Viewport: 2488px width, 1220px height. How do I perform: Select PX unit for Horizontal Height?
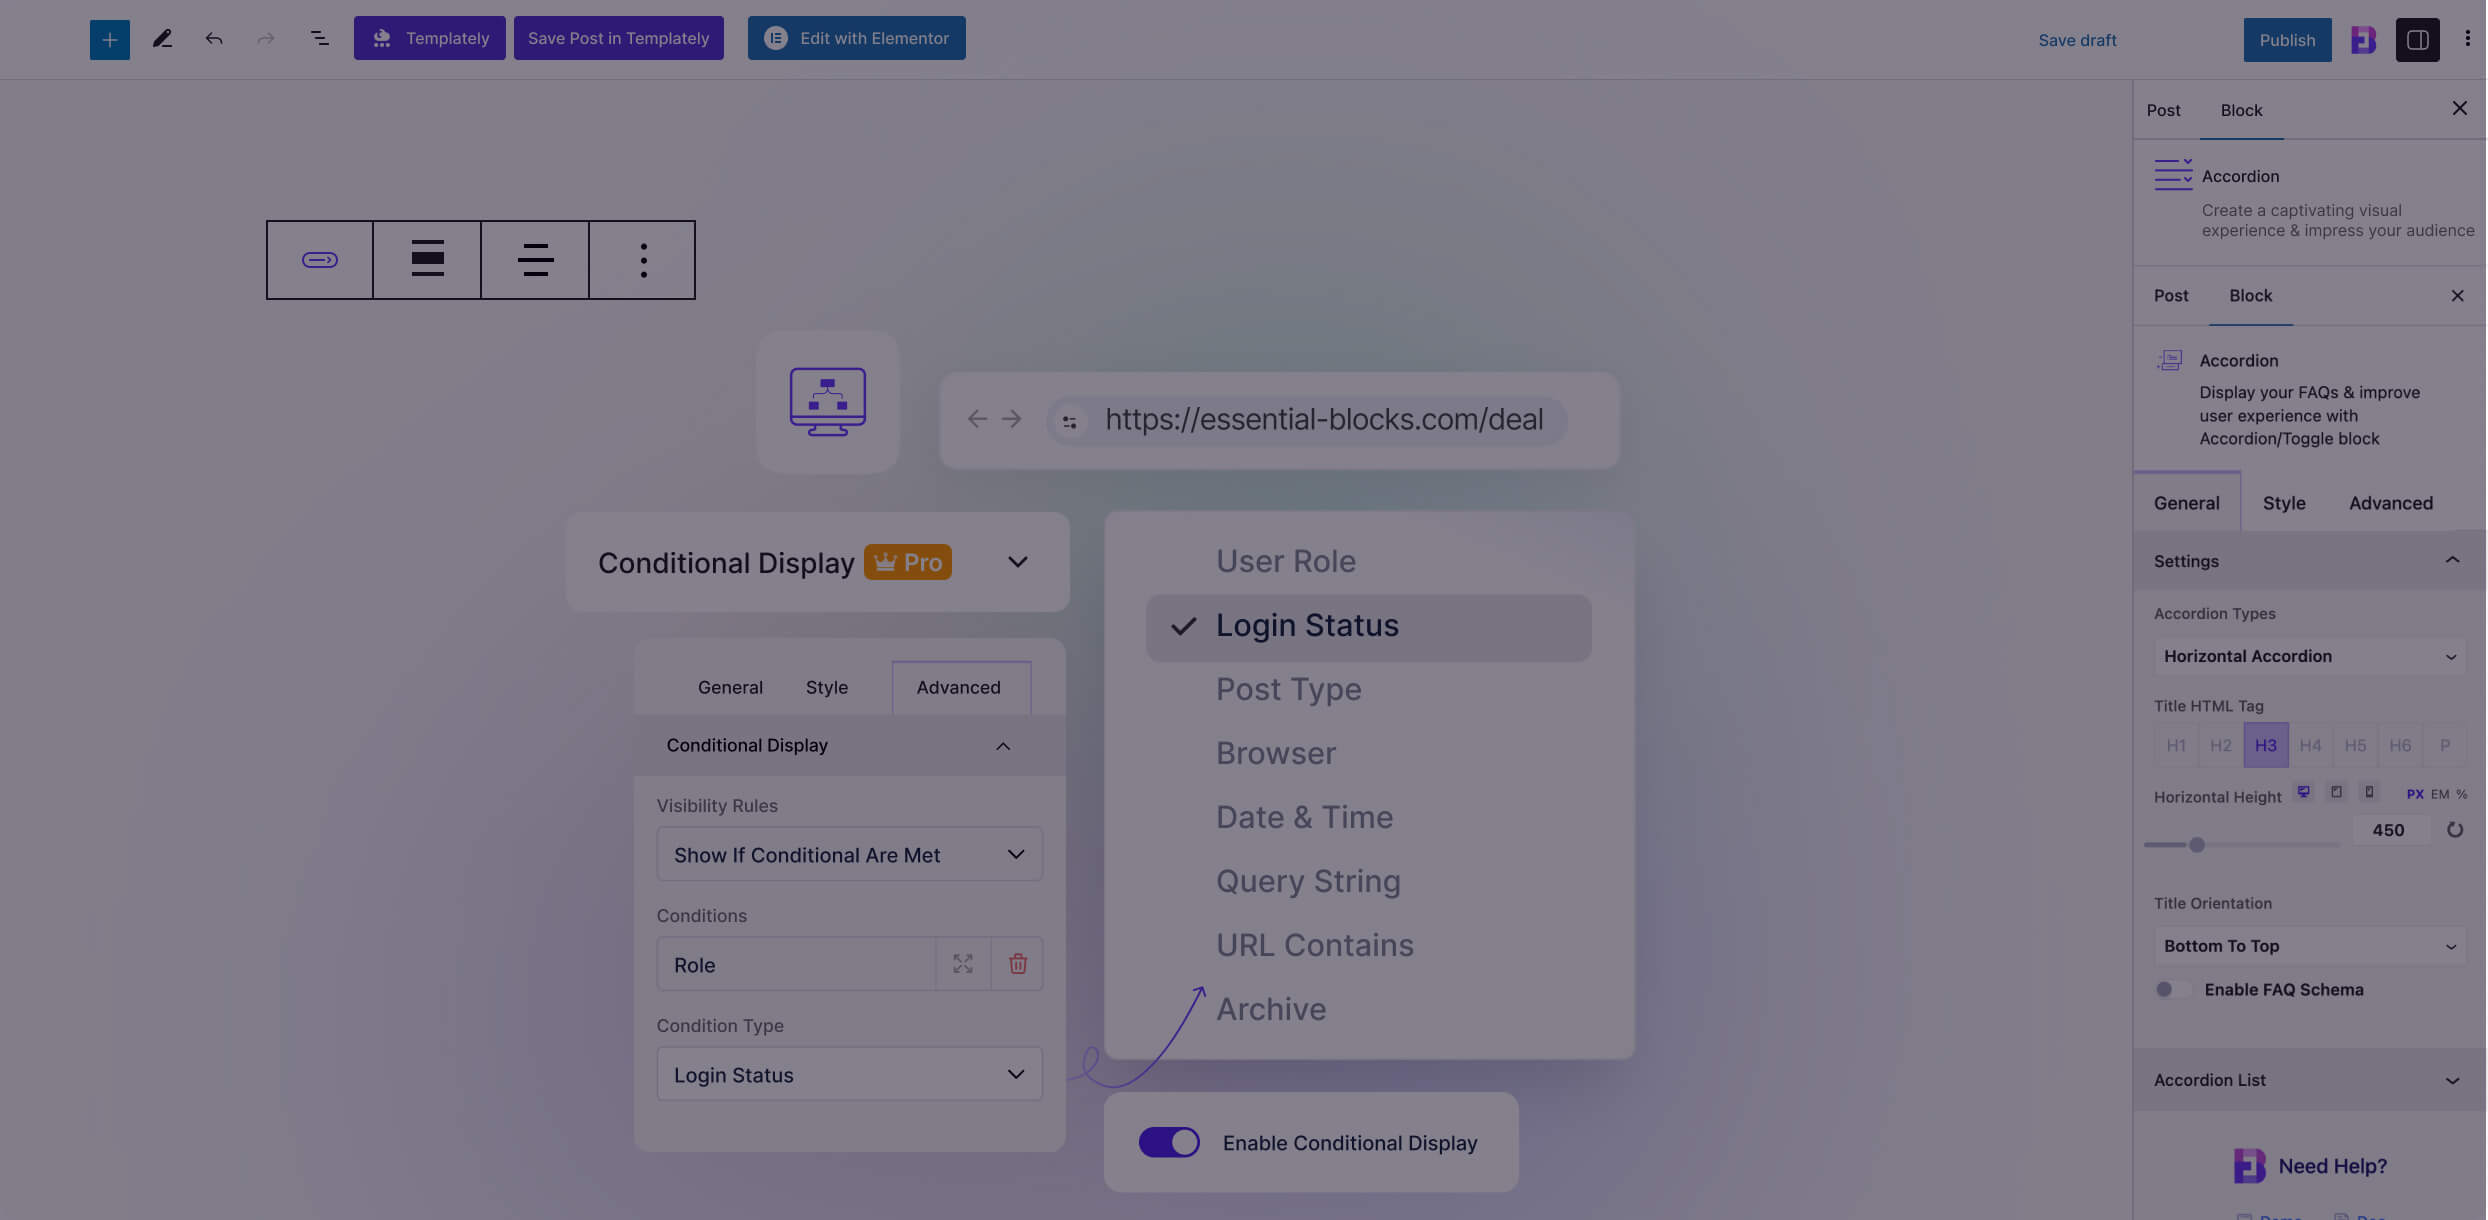click(x=2415, y=794)
